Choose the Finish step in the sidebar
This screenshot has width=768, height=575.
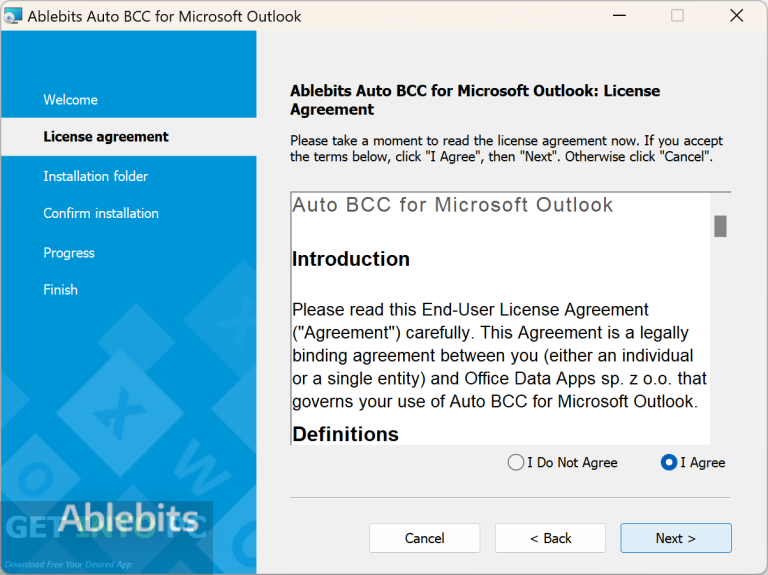tap(60, 289)
